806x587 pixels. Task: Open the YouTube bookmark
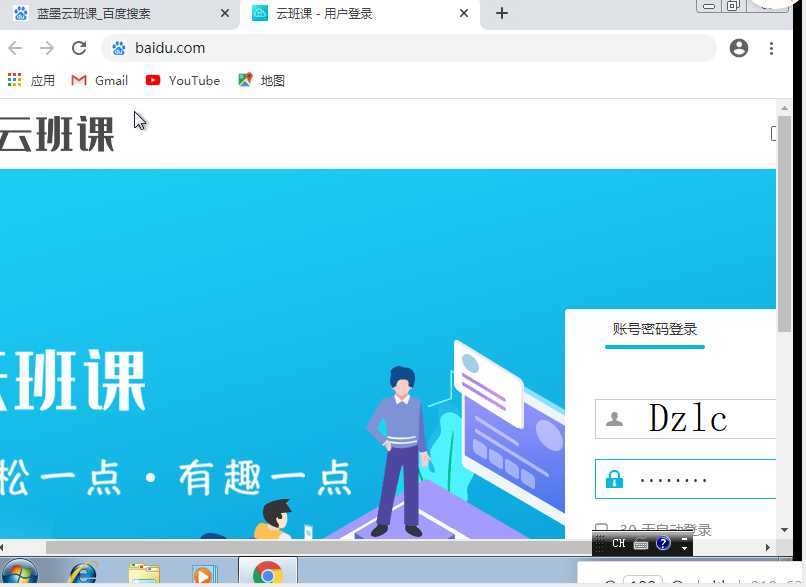coord(183,81)
